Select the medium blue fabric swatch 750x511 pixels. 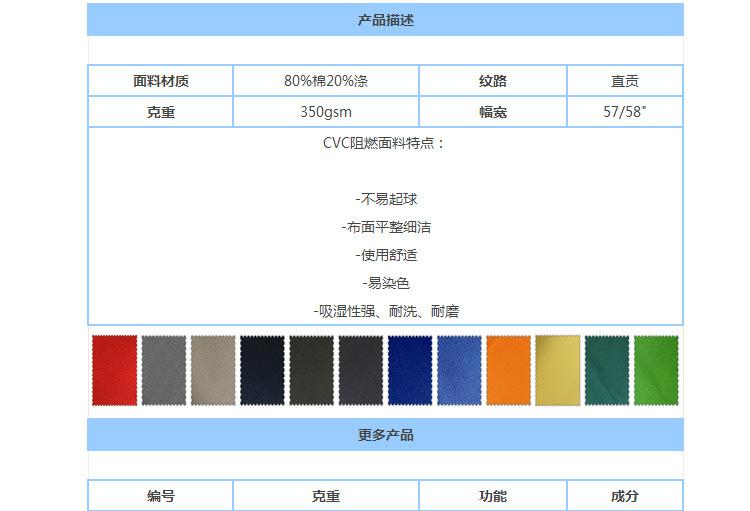(460, 370)
